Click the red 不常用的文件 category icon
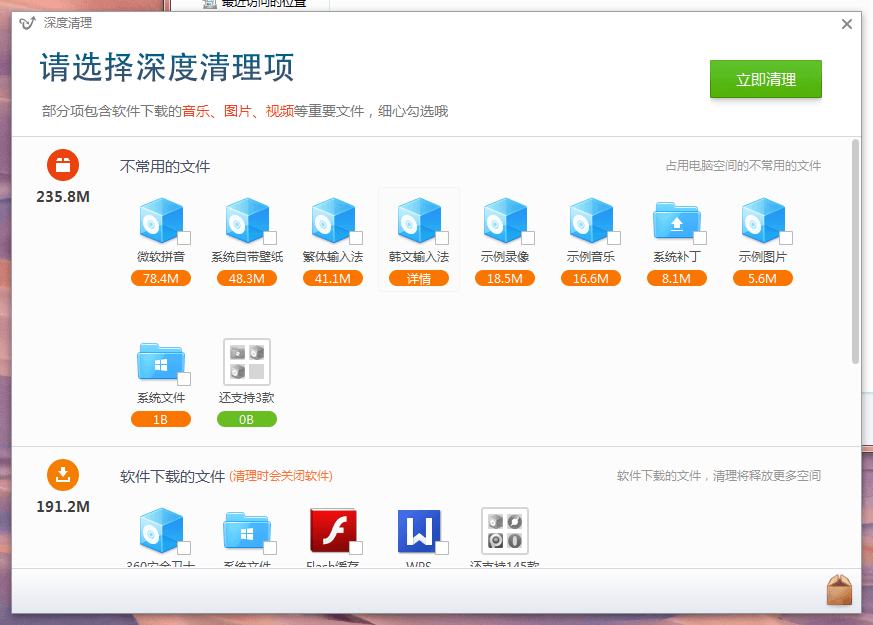 (63, 165)
